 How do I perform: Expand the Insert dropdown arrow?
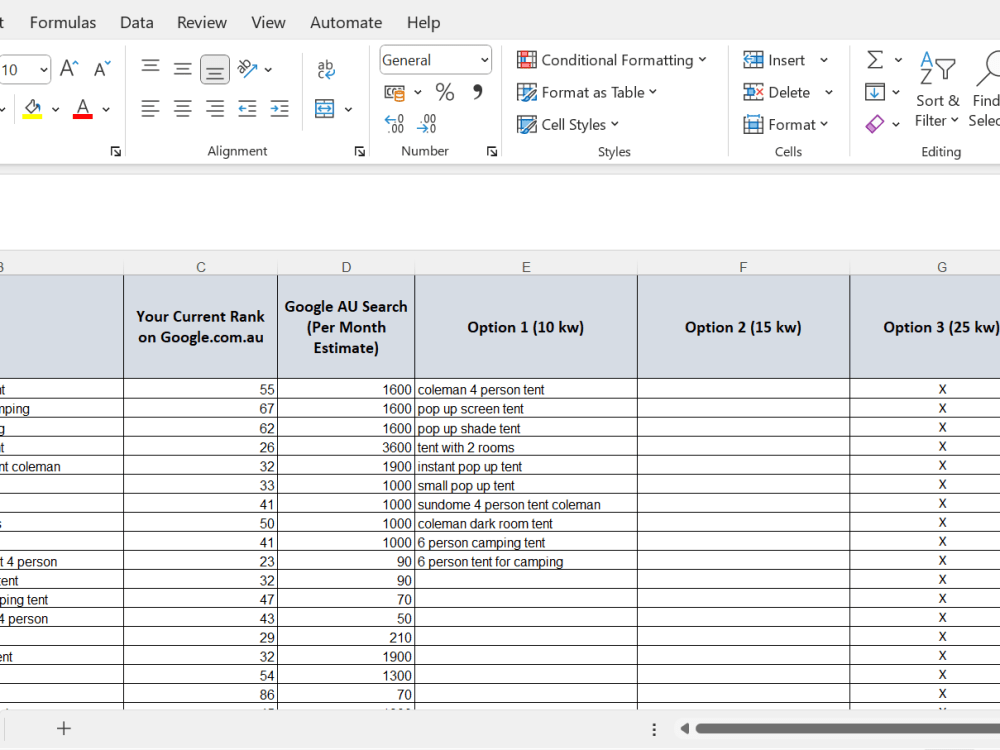[x=824, y=60]
